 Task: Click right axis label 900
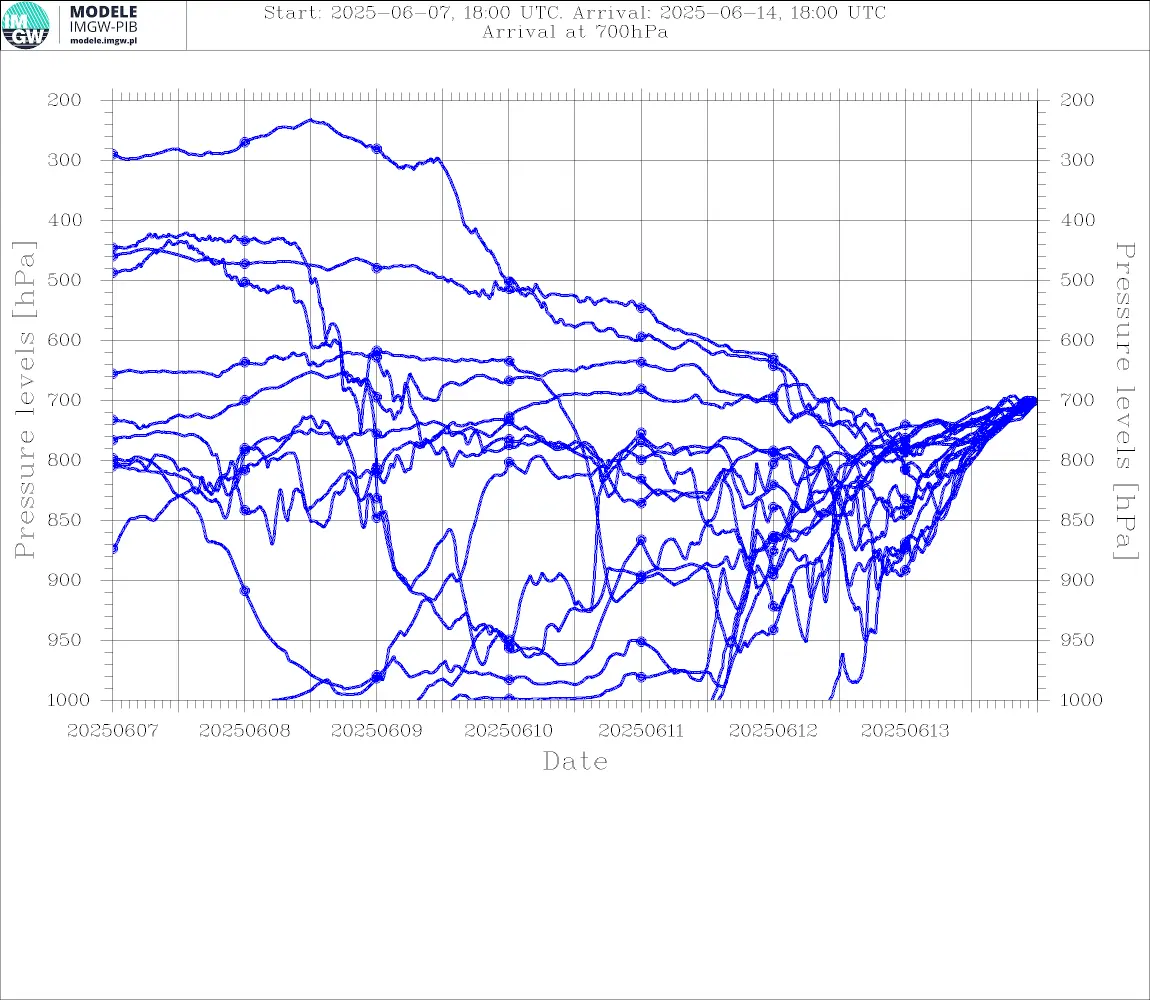(1077, 580)
